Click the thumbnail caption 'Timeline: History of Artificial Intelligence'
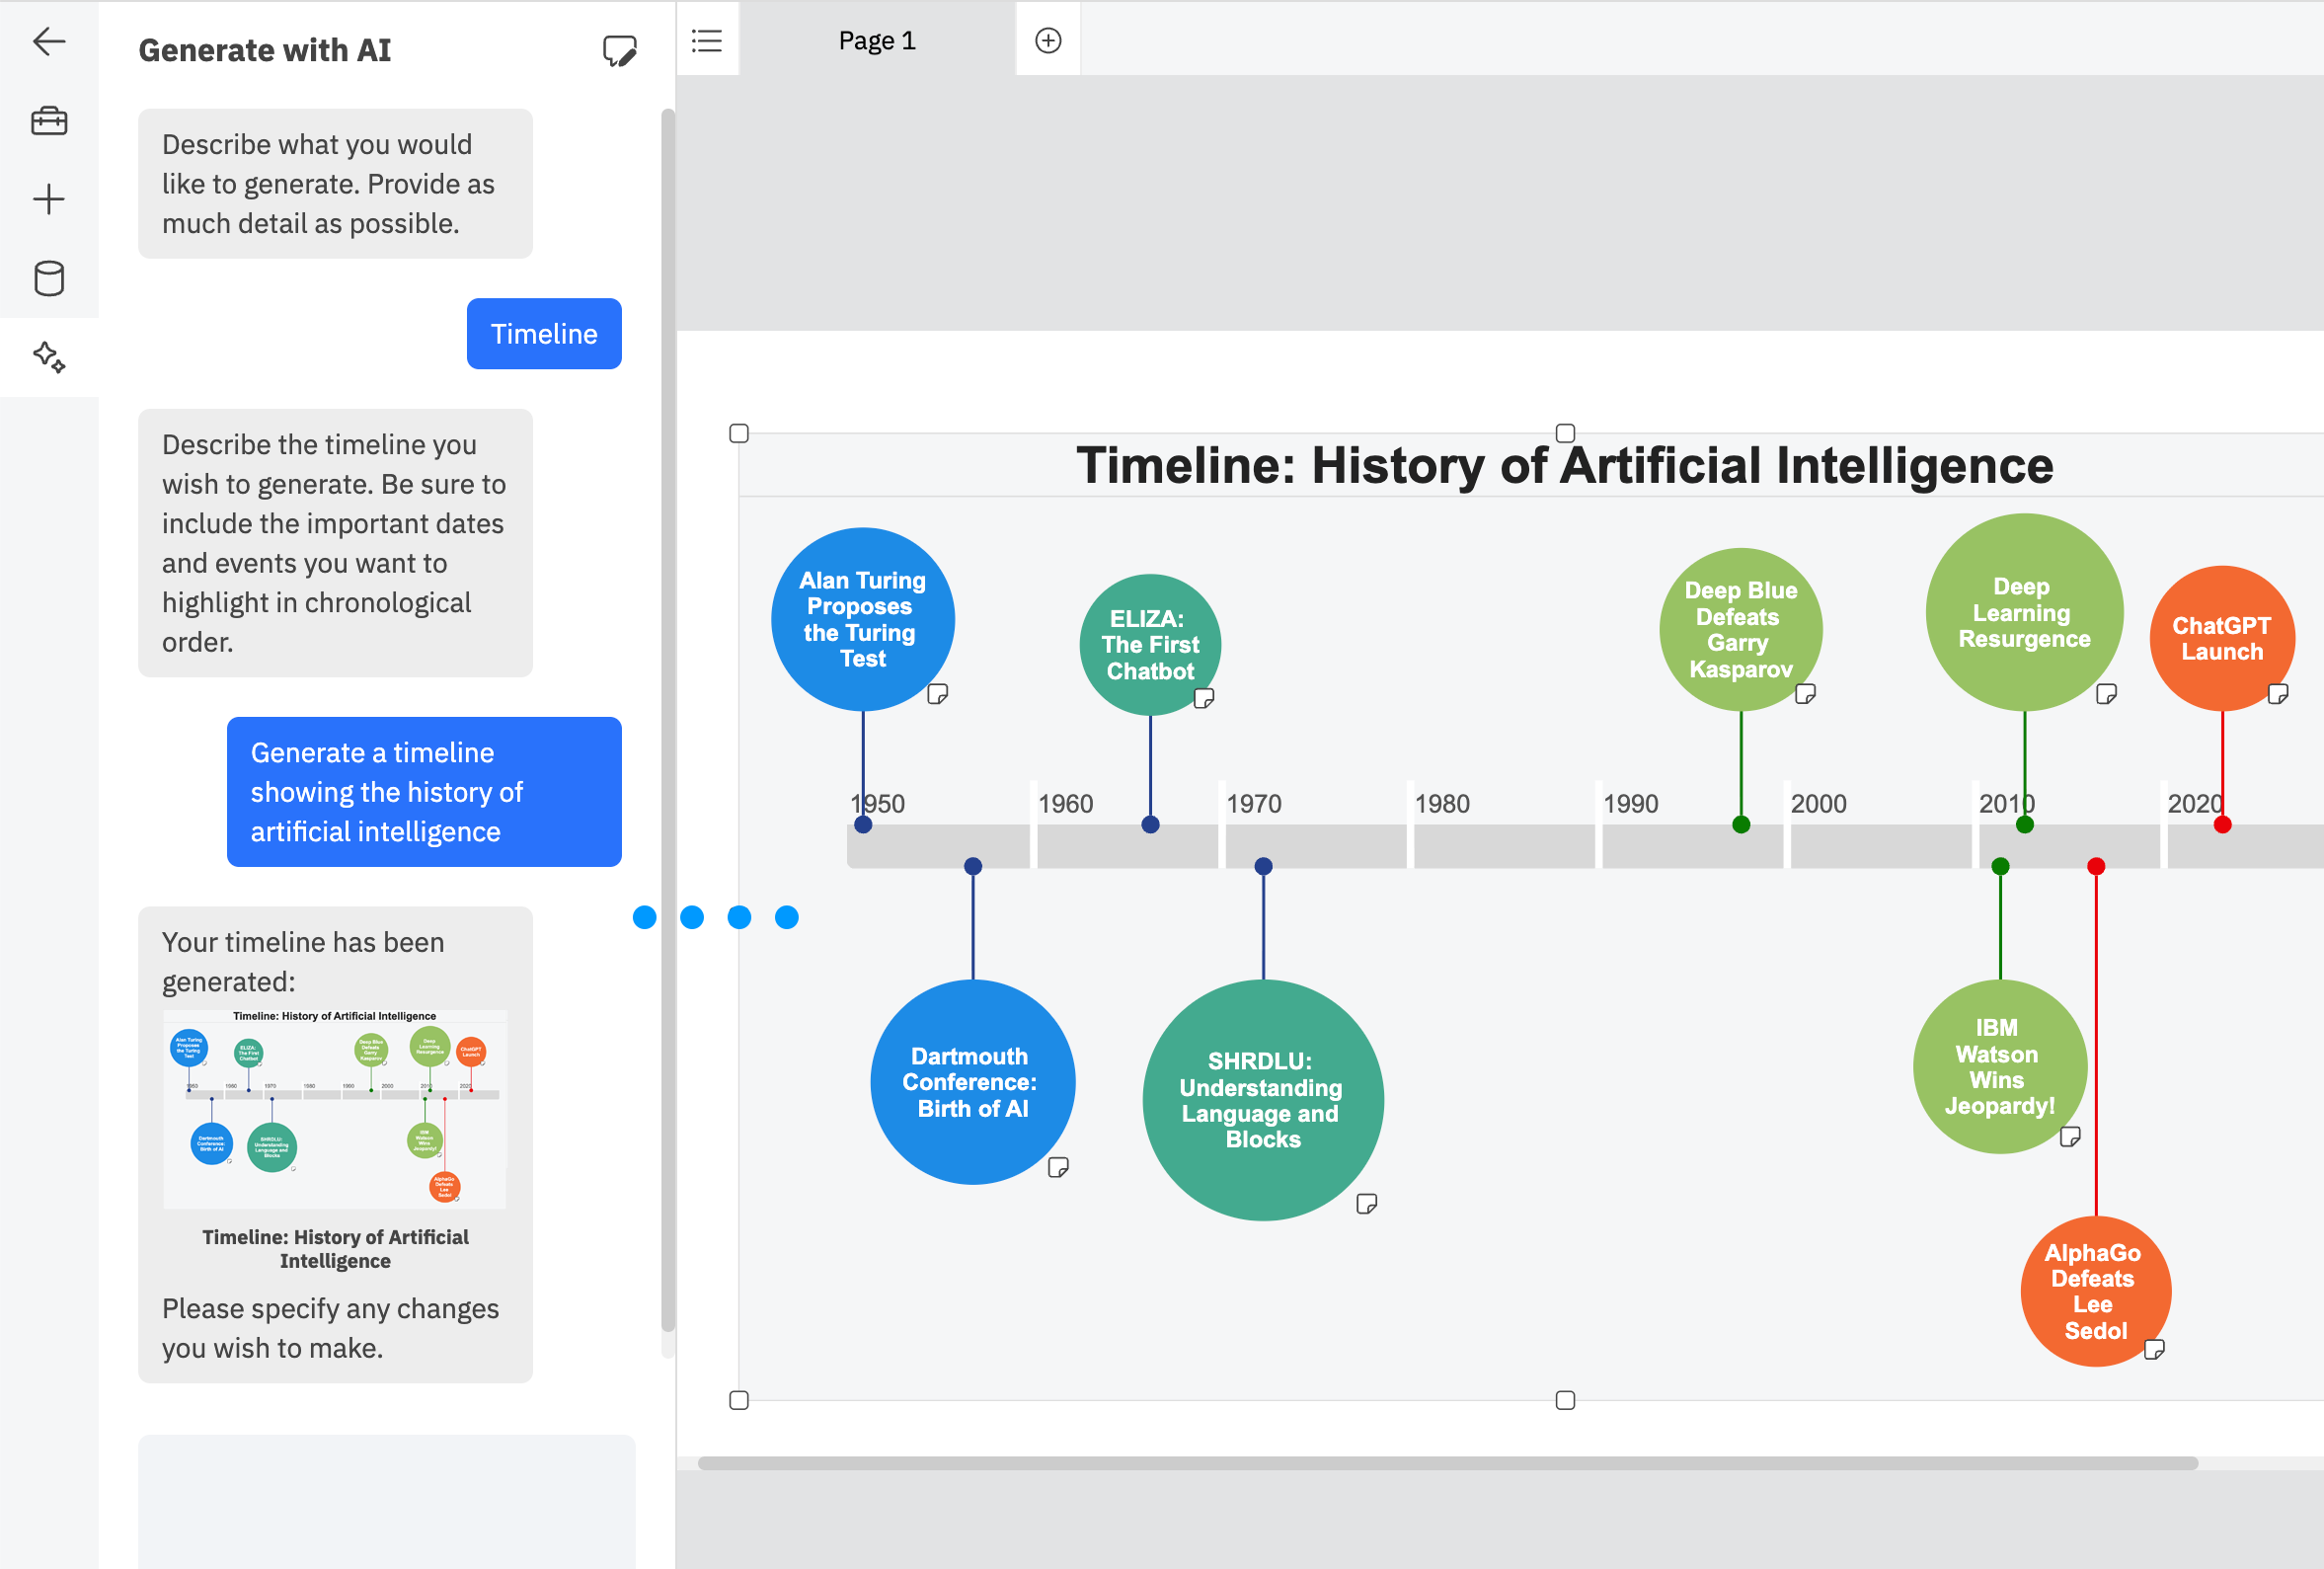2324x1569 pixels. pyautogui.click(x=335, y=1248)
